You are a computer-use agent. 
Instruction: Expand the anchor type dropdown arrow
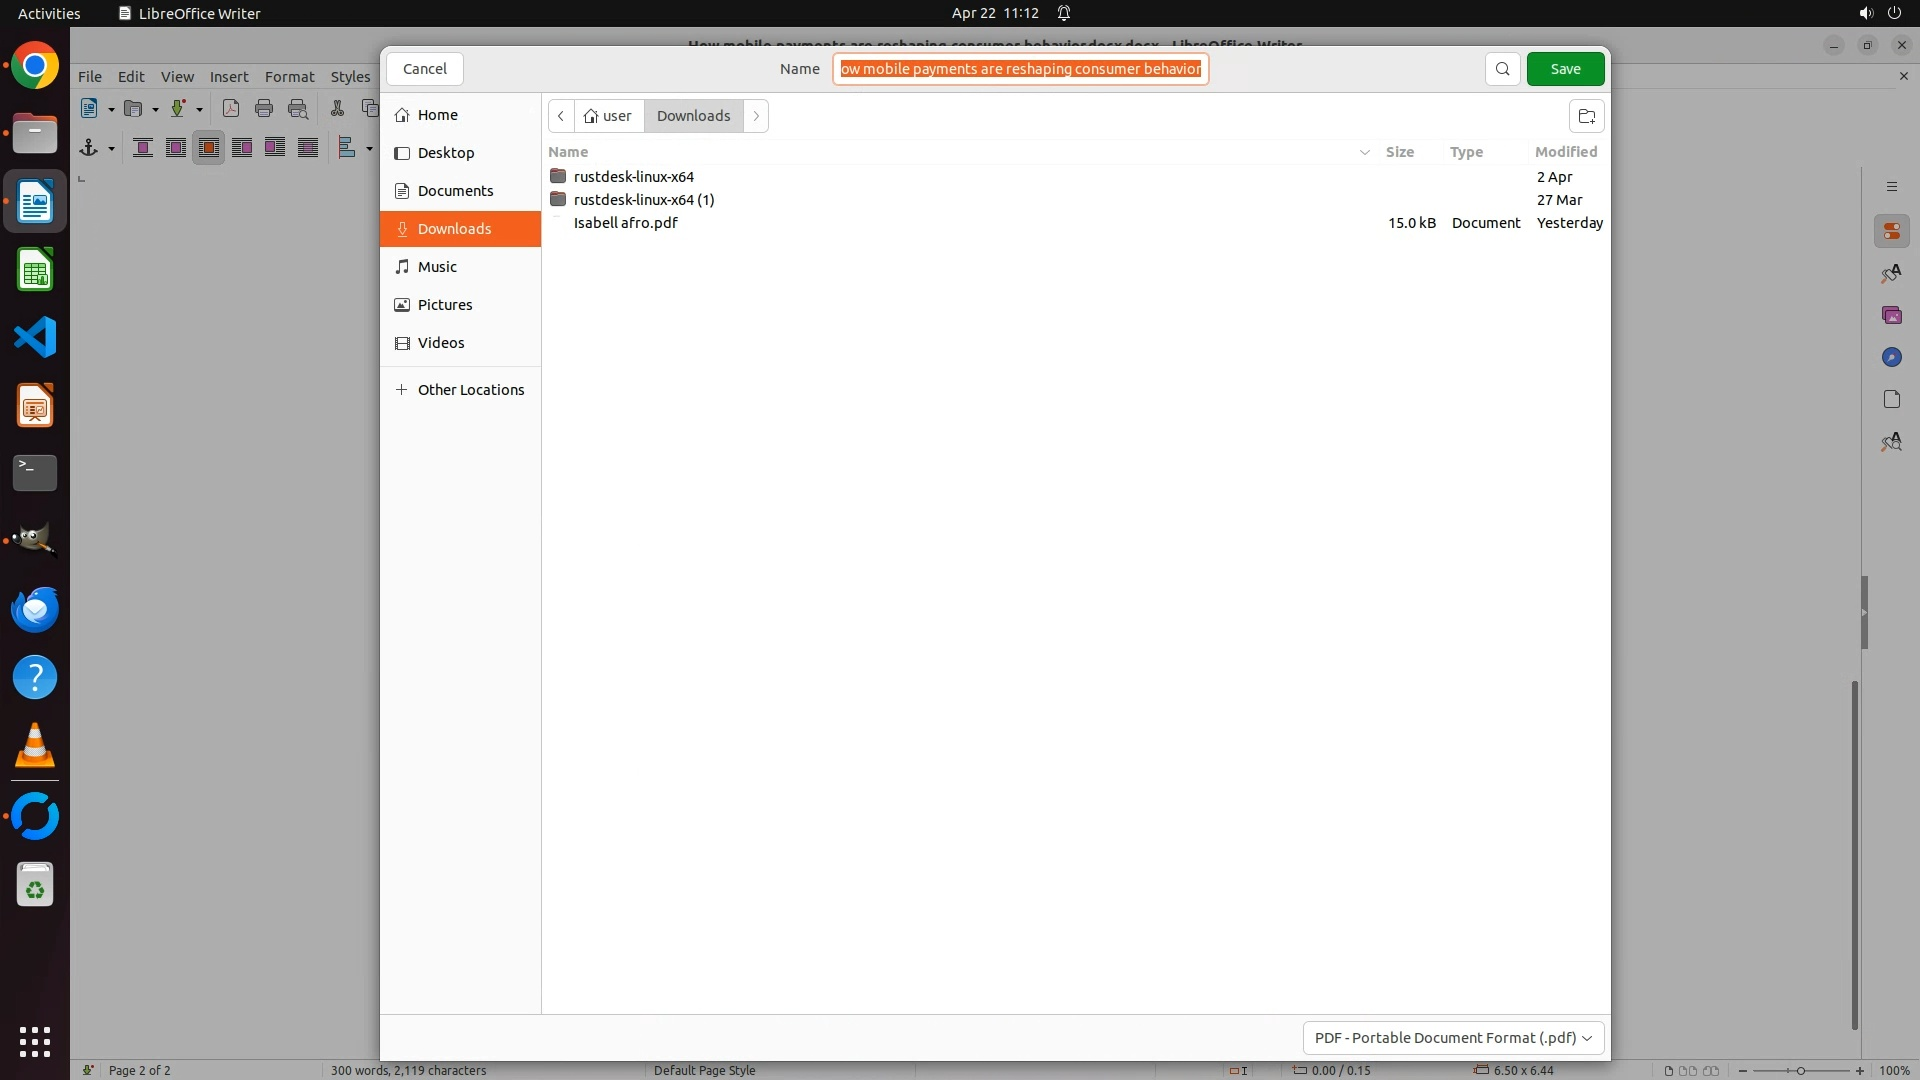[x=111, y=149]
